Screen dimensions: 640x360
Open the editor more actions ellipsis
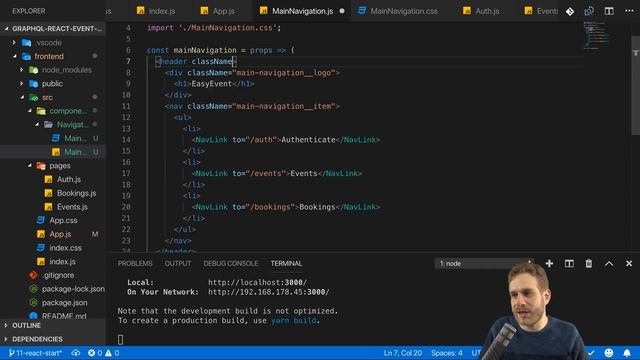point(629,11)
